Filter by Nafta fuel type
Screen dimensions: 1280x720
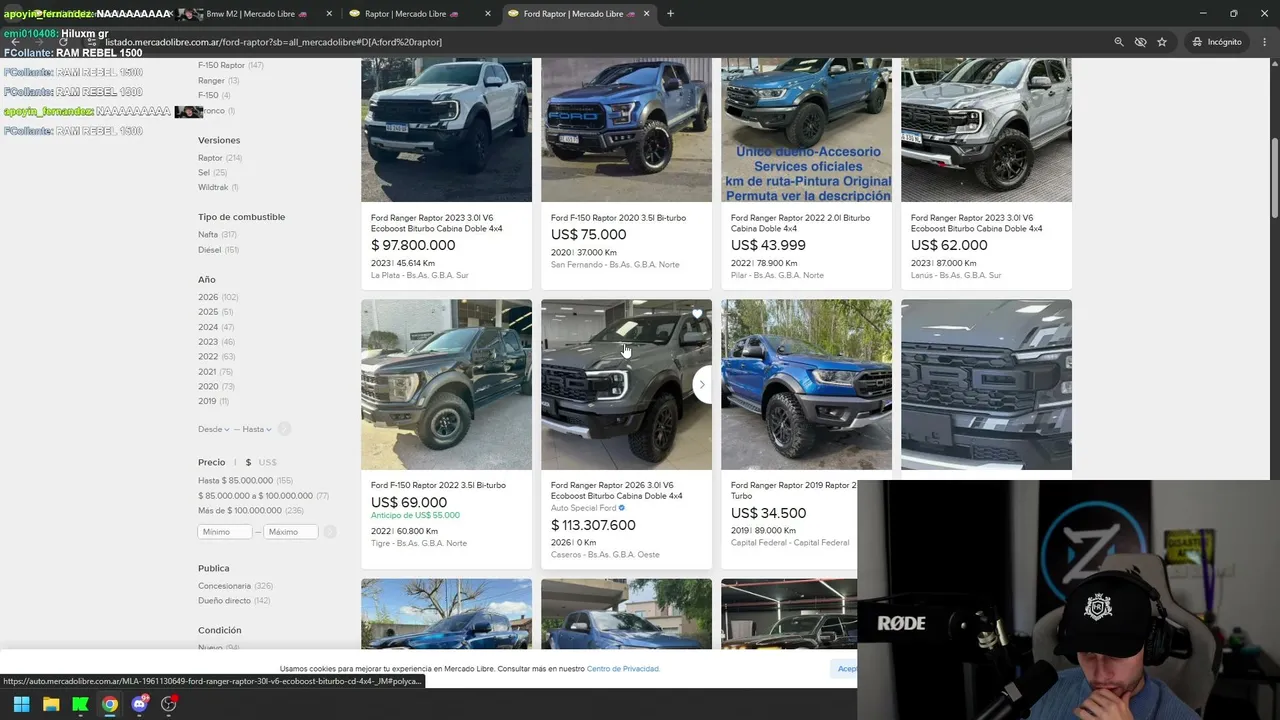[x=208, y=235]
